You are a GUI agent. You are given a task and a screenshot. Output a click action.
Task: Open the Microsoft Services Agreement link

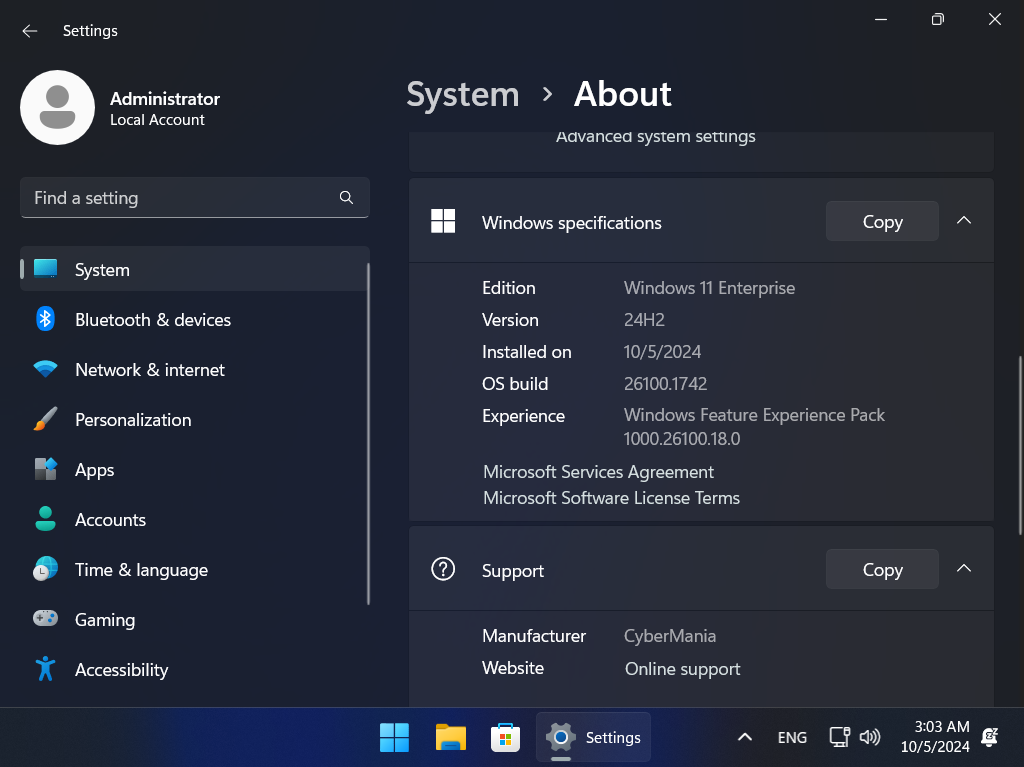[x=598, y=472]
